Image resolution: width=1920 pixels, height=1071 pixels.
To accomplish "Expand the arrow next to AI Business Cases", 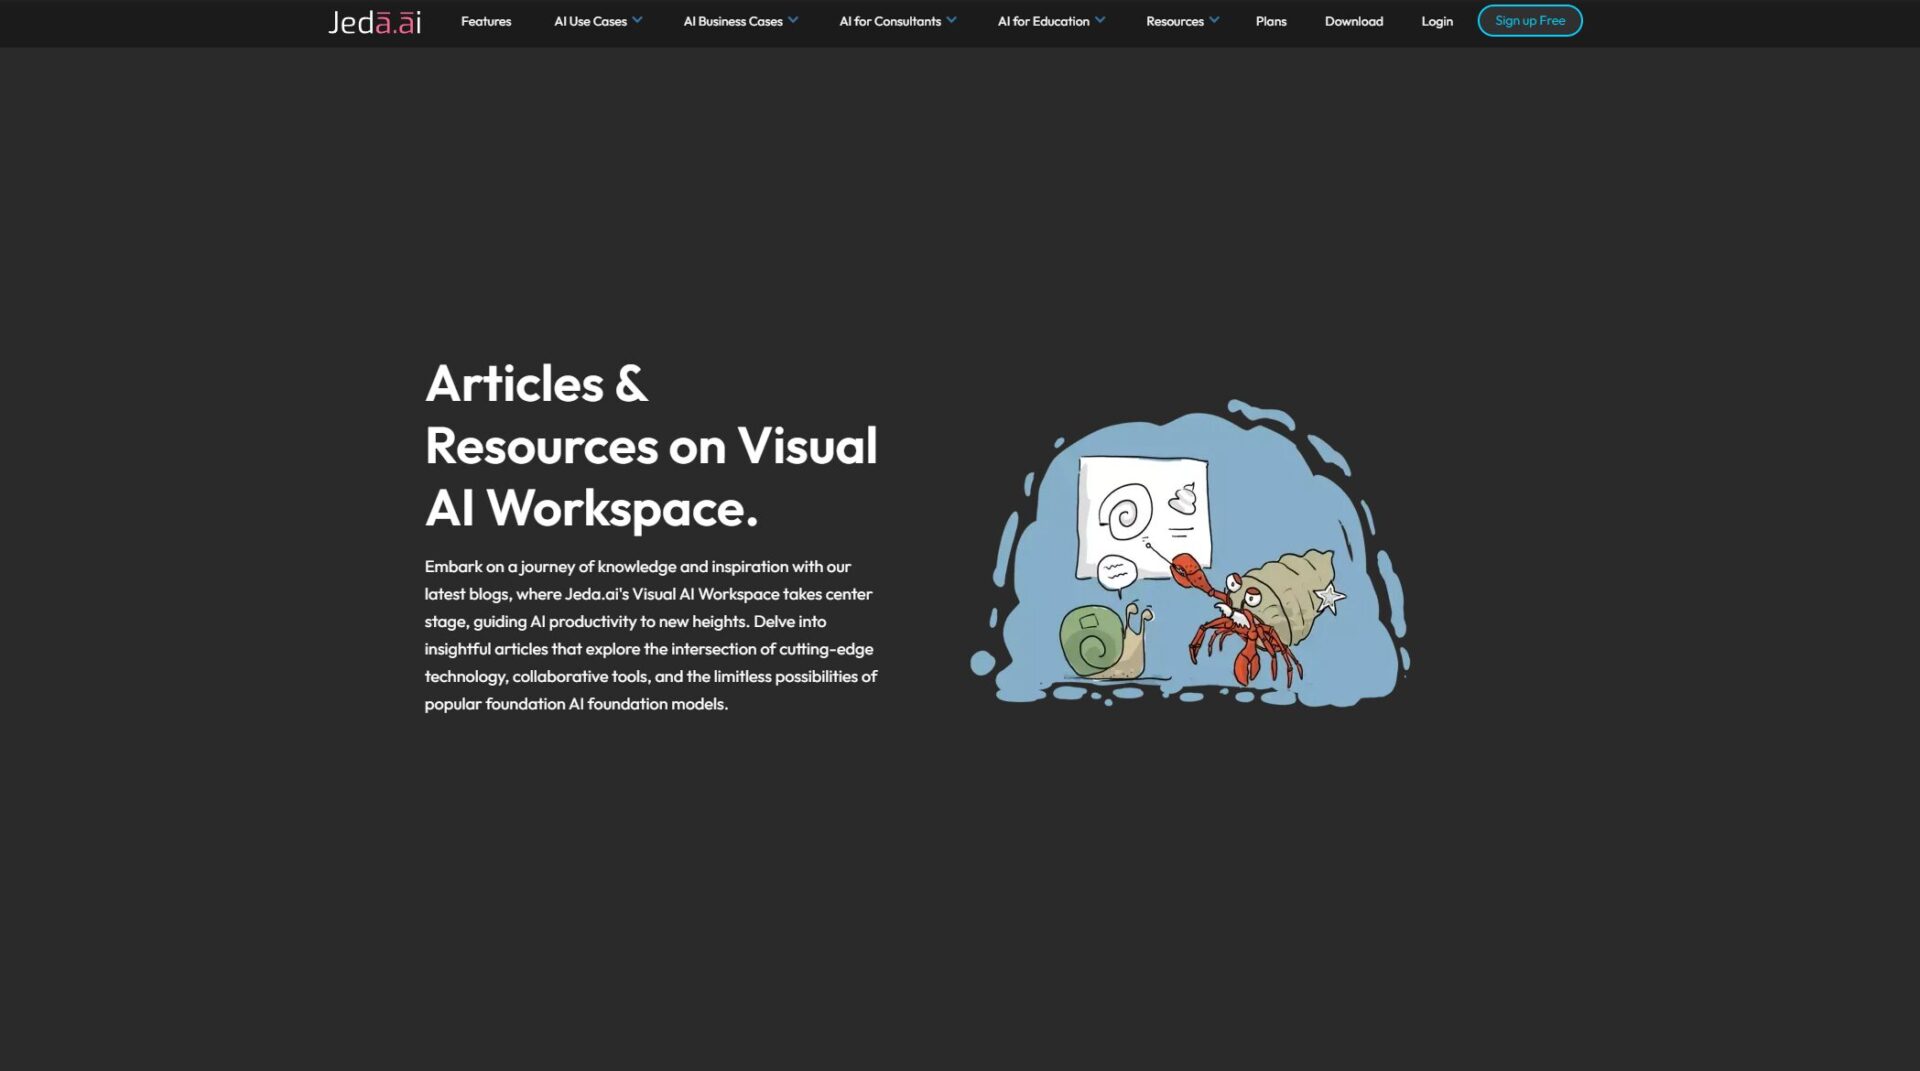I will tap(794, 20).
